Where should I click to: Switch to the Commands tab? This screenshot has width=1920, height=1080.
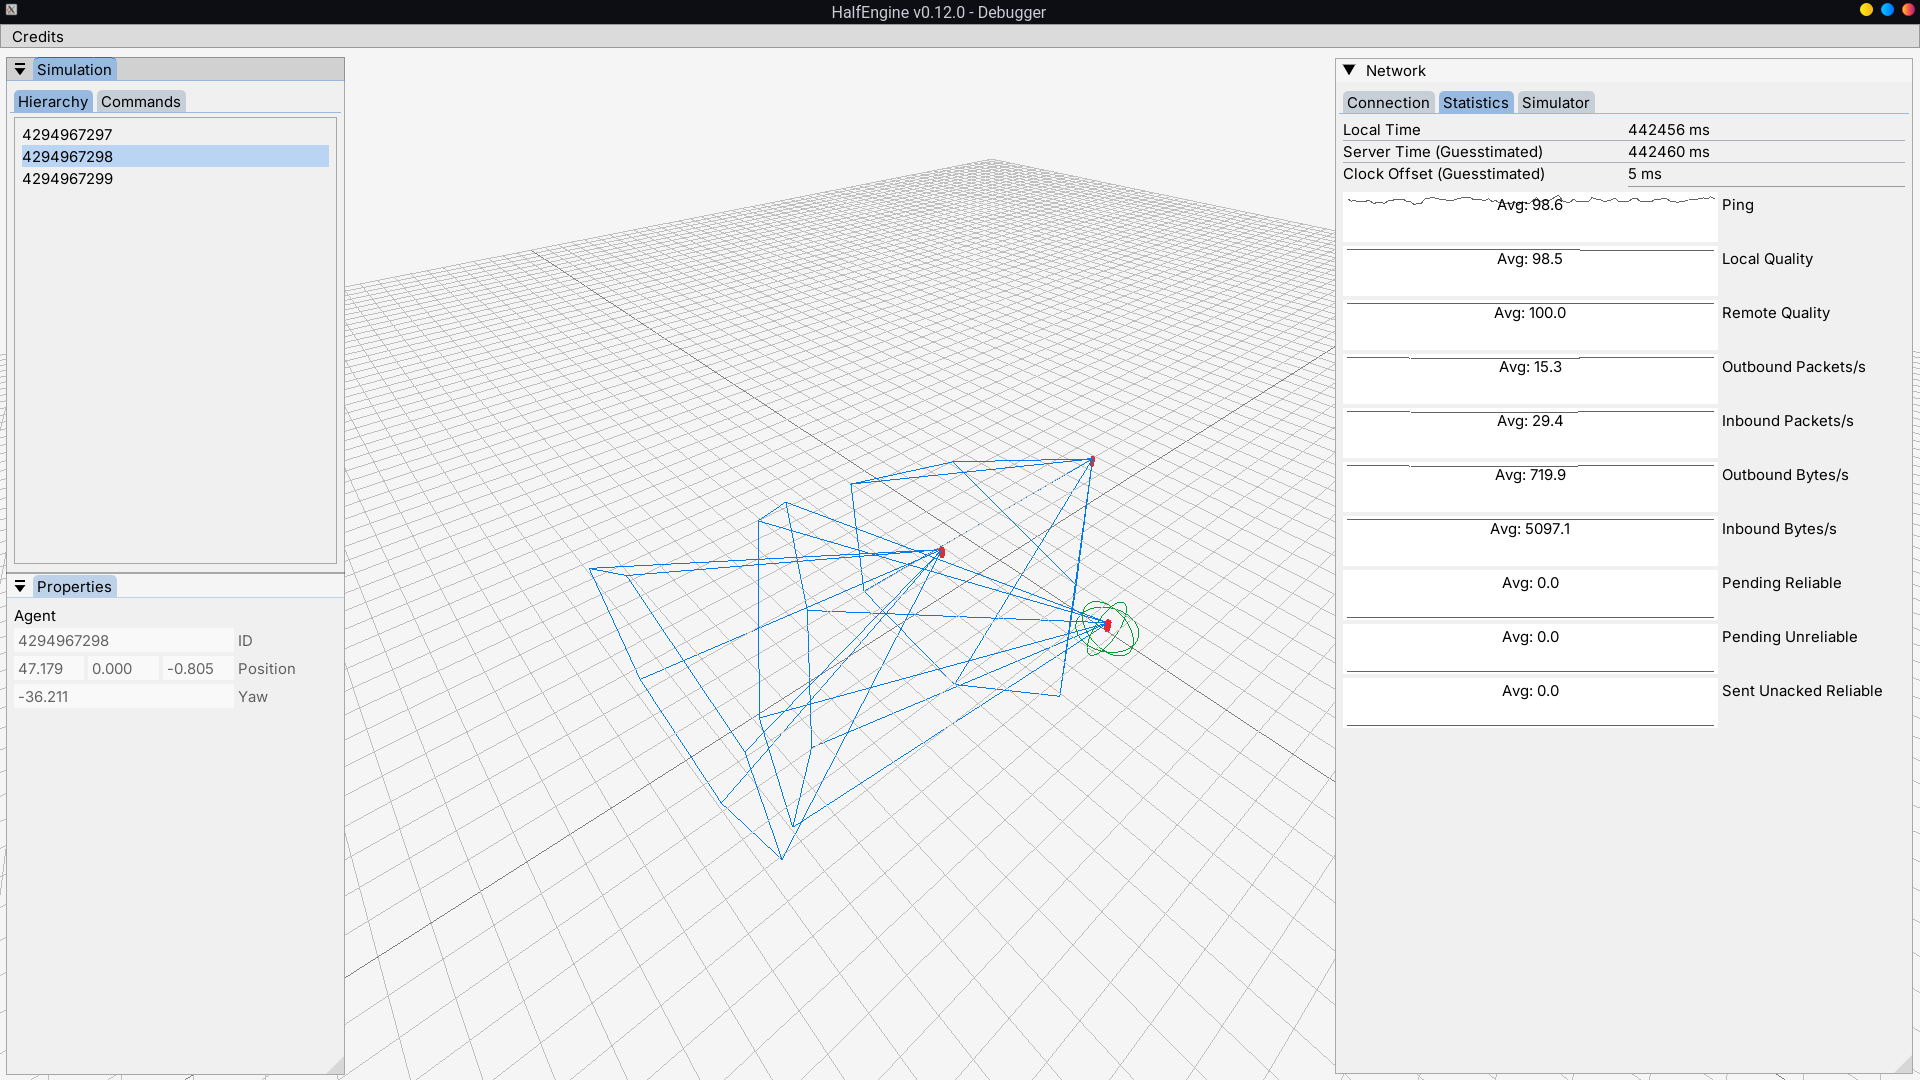point(141,102)
